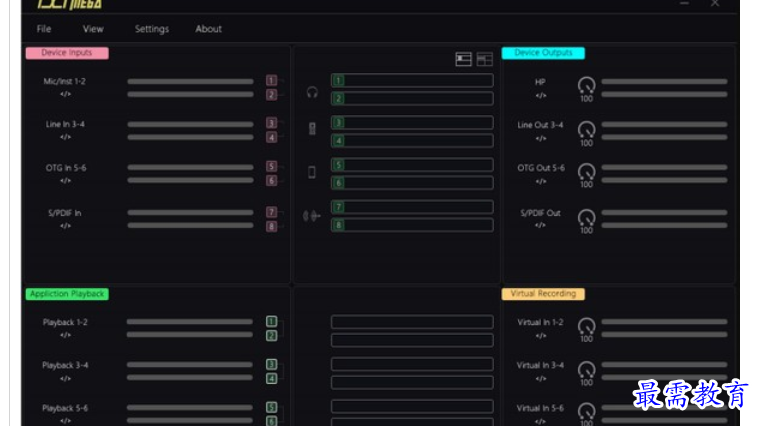Click the S/PDIF connector icon beside outputs 7-8
757x426 pixels.
coord(312,216)
